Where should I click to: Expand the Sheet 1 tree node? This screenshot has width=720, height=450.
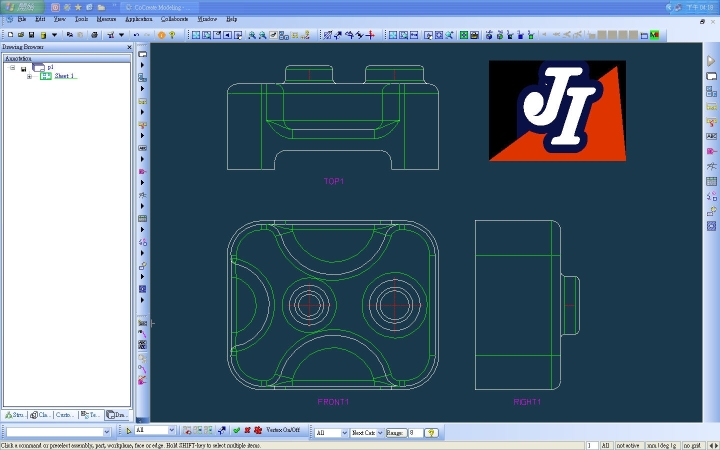29,76
